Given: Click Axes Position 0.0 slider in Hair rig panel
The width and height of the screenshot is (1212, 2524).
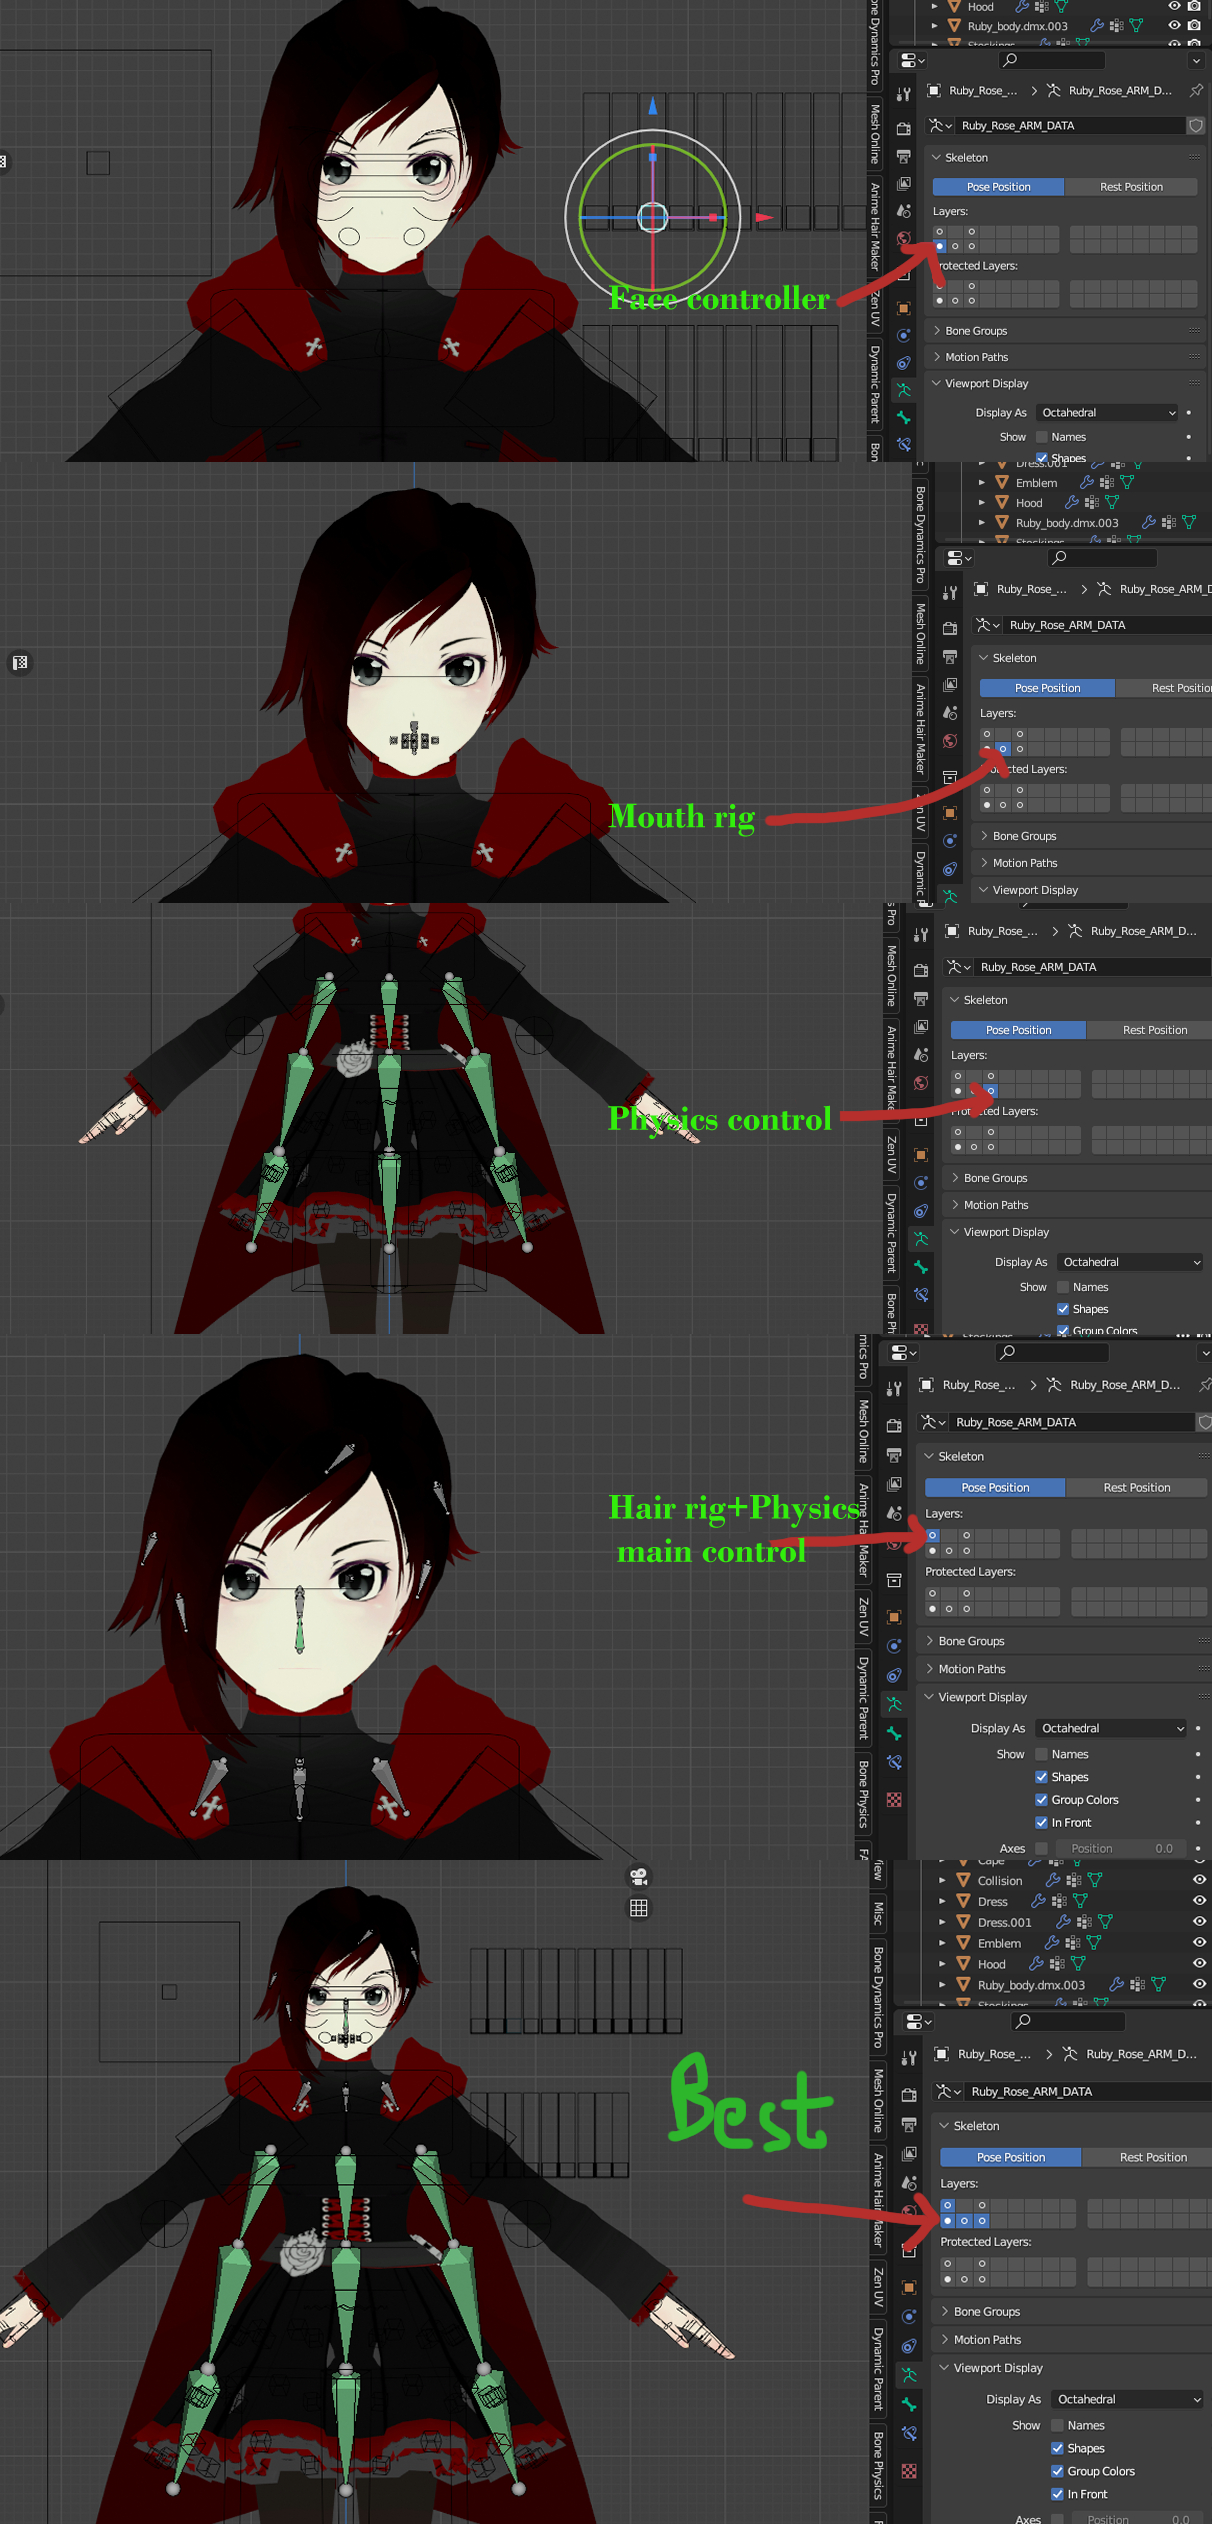Looking at the screenshot, I should click(1120, 1848).
